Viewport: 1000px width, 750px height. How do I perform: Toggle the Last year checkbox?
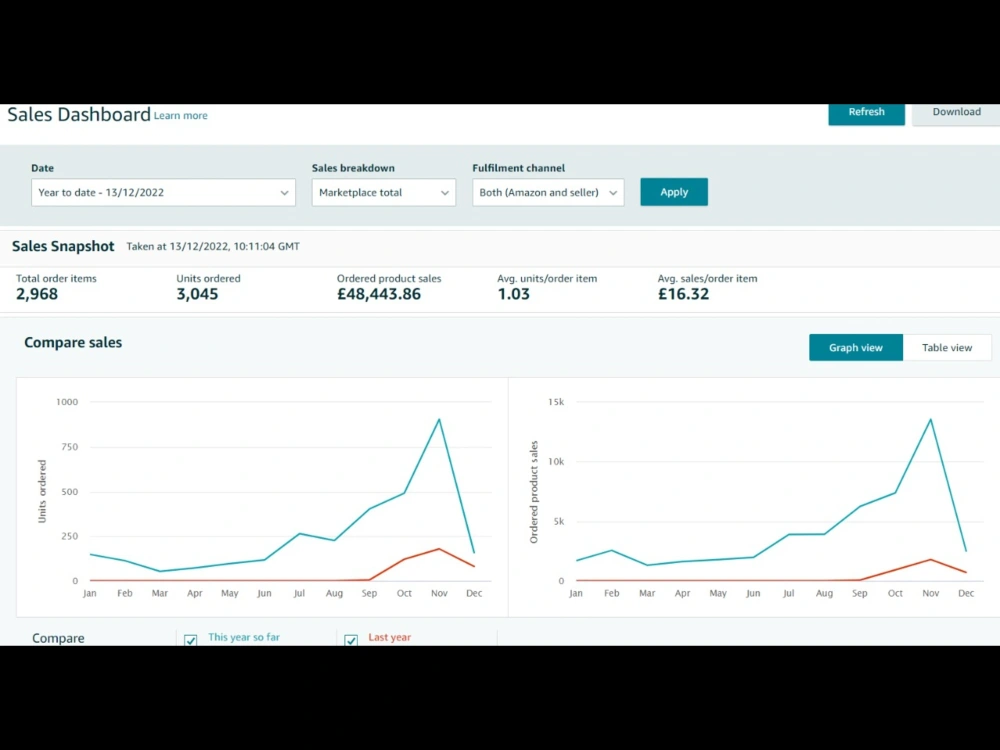pyautogui.click(x=351, y=640)
